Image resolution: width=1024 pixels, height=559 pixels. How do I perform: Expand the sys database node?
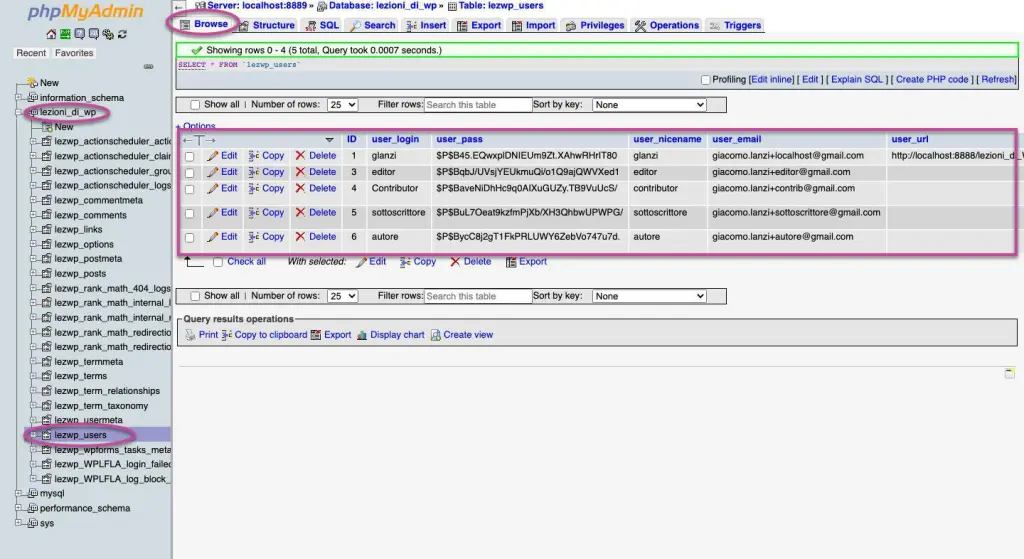point(18,523)
